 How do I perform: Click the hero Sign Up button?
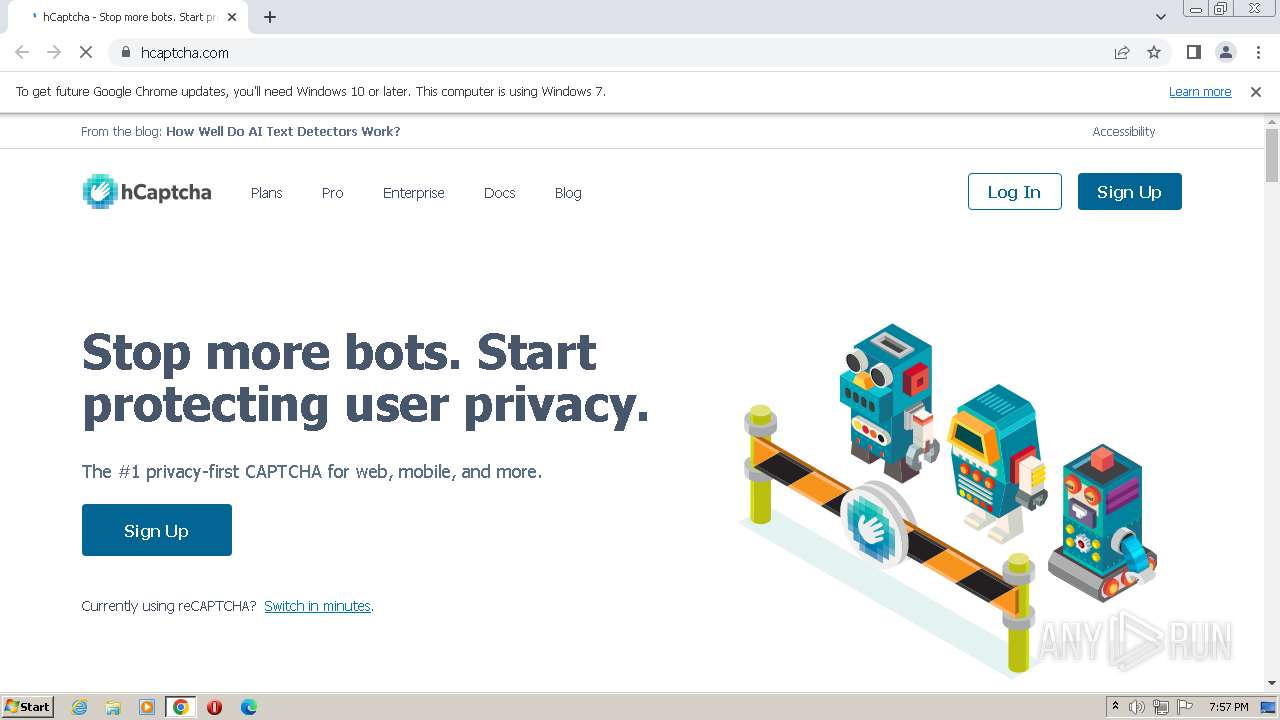point(157,530)
